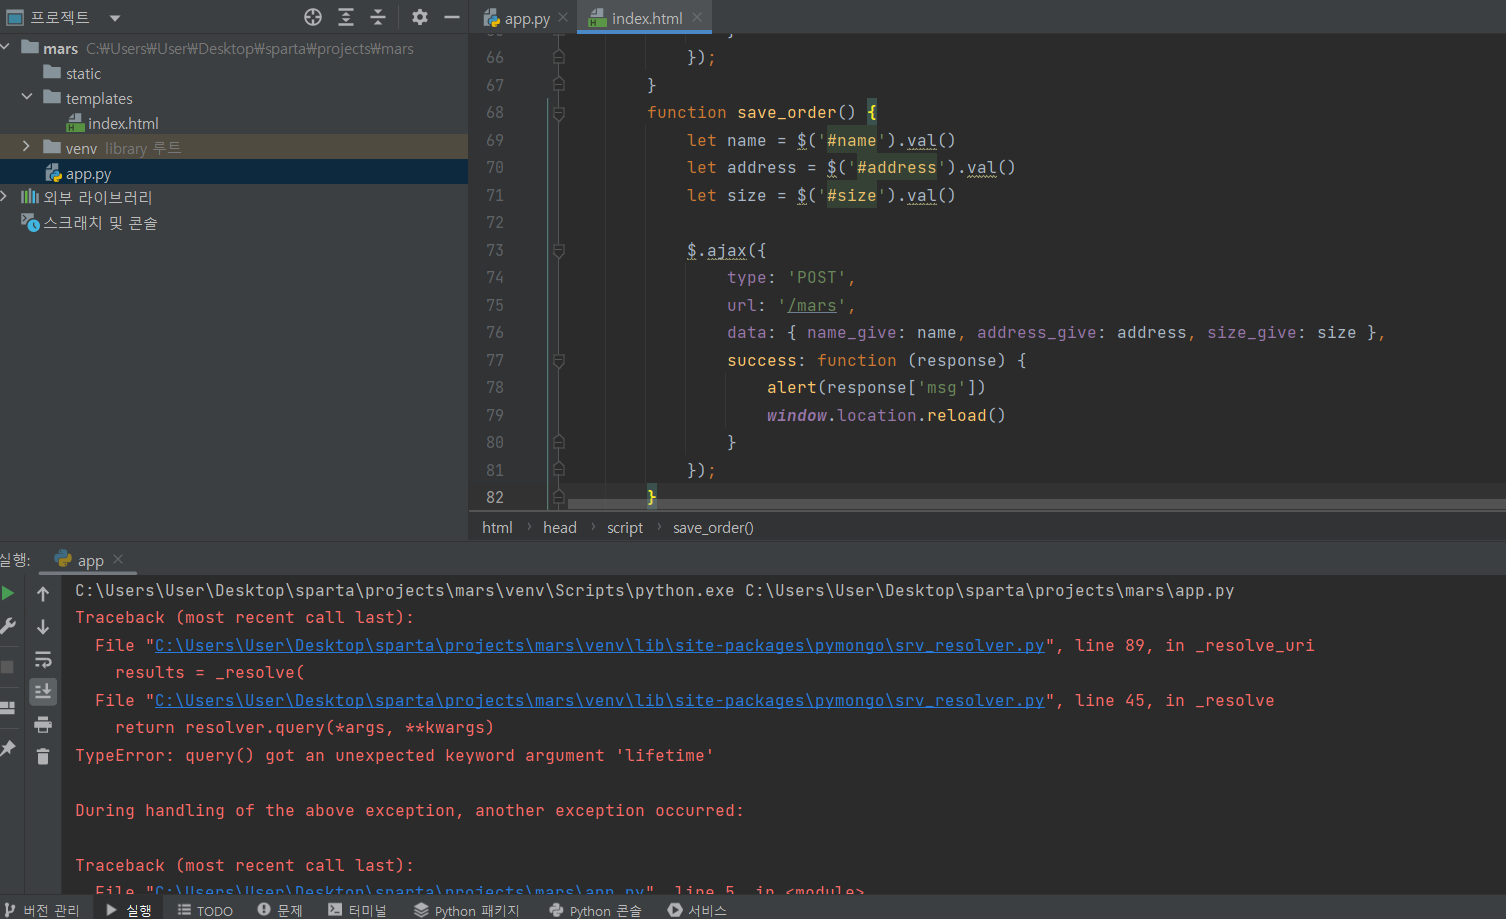Click the save_order() breadcrumb
The image size is (1506, 919).
pos(713,527)
